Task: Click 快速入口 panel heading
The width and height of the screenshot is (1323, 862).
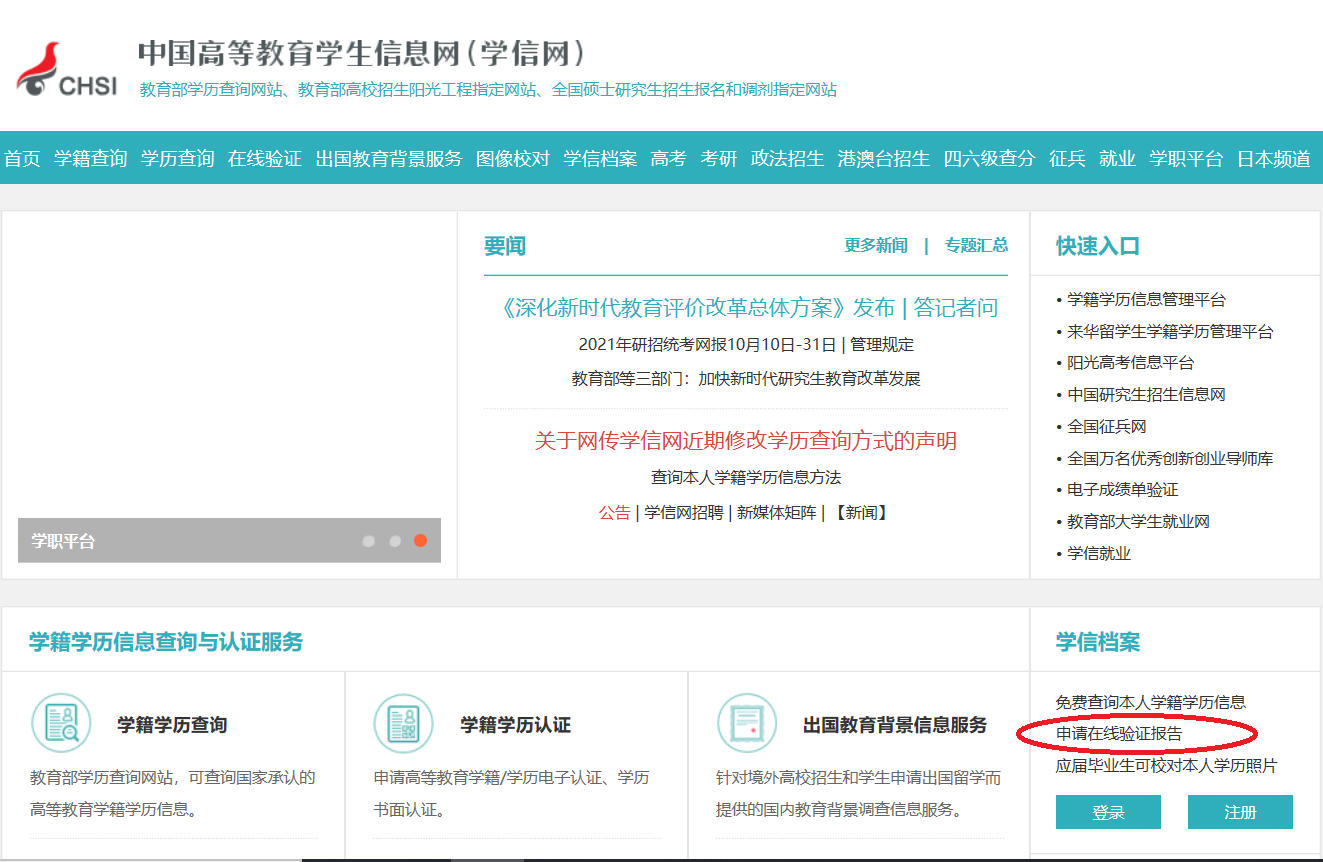Action: 1098,246
